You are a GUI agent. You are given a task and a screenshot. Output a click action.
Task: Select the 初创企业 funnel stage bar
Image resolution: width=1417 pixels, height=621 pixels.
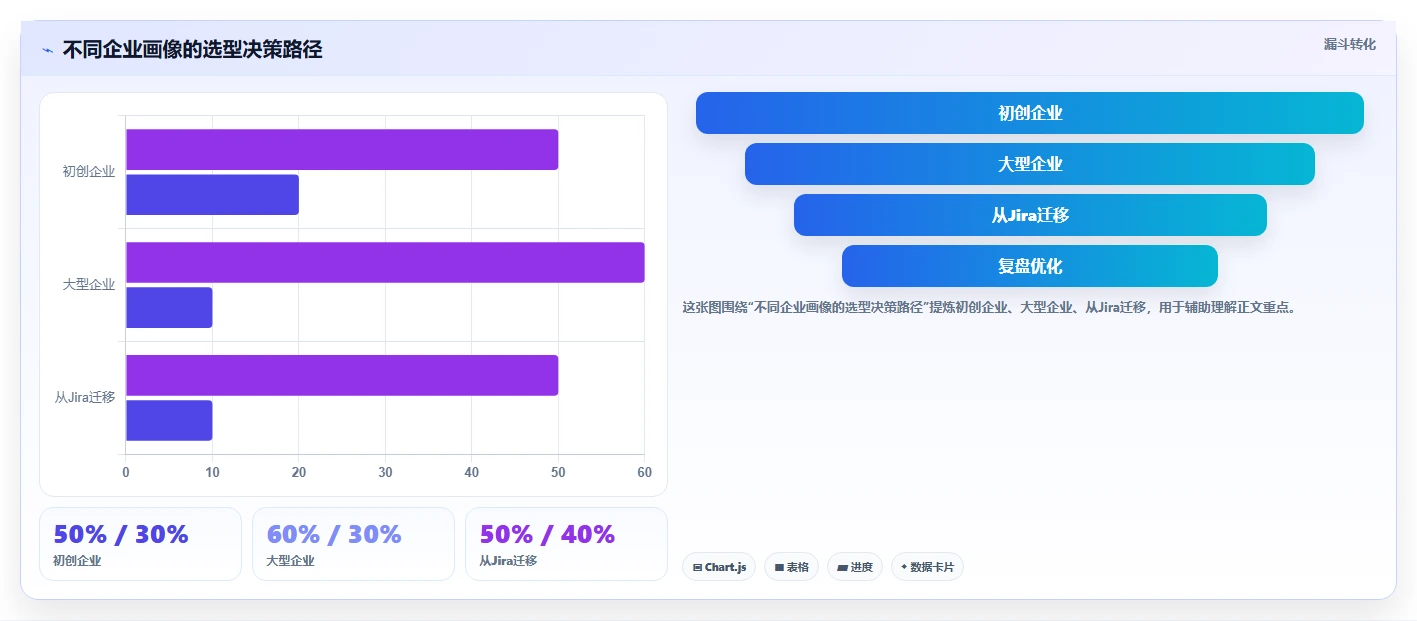point(1029,113)
